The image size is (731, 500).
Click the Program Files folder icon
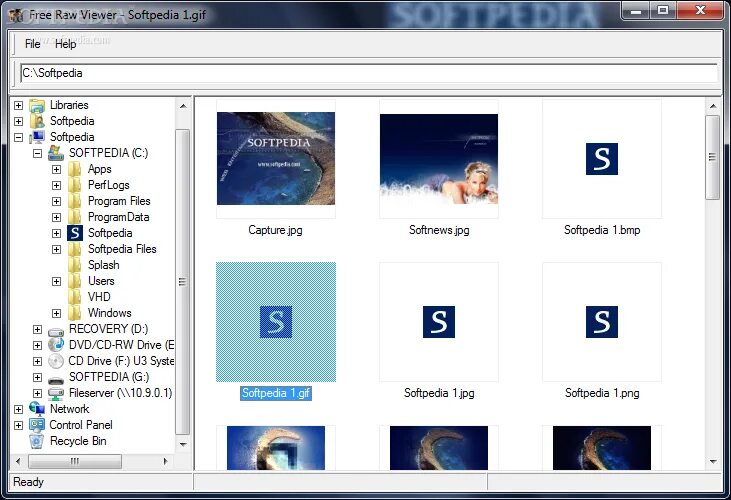[x=75, y=201]
